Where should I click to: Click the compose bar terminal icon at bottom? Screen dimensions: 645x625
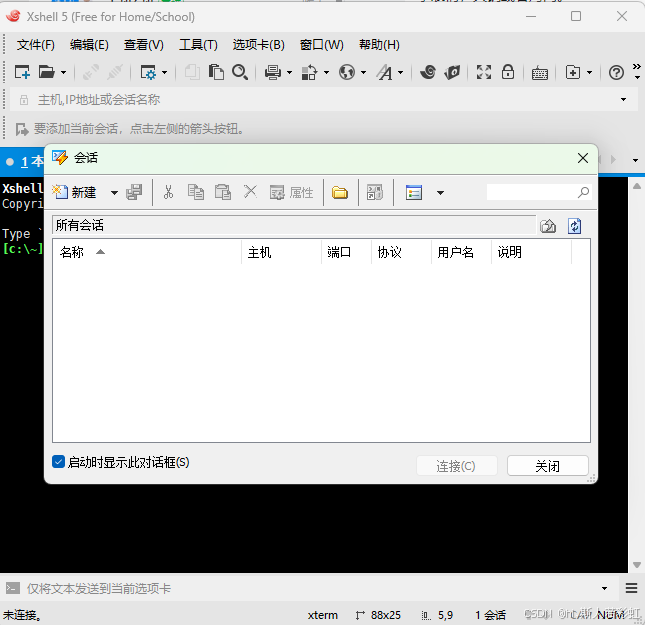[13, 588]
